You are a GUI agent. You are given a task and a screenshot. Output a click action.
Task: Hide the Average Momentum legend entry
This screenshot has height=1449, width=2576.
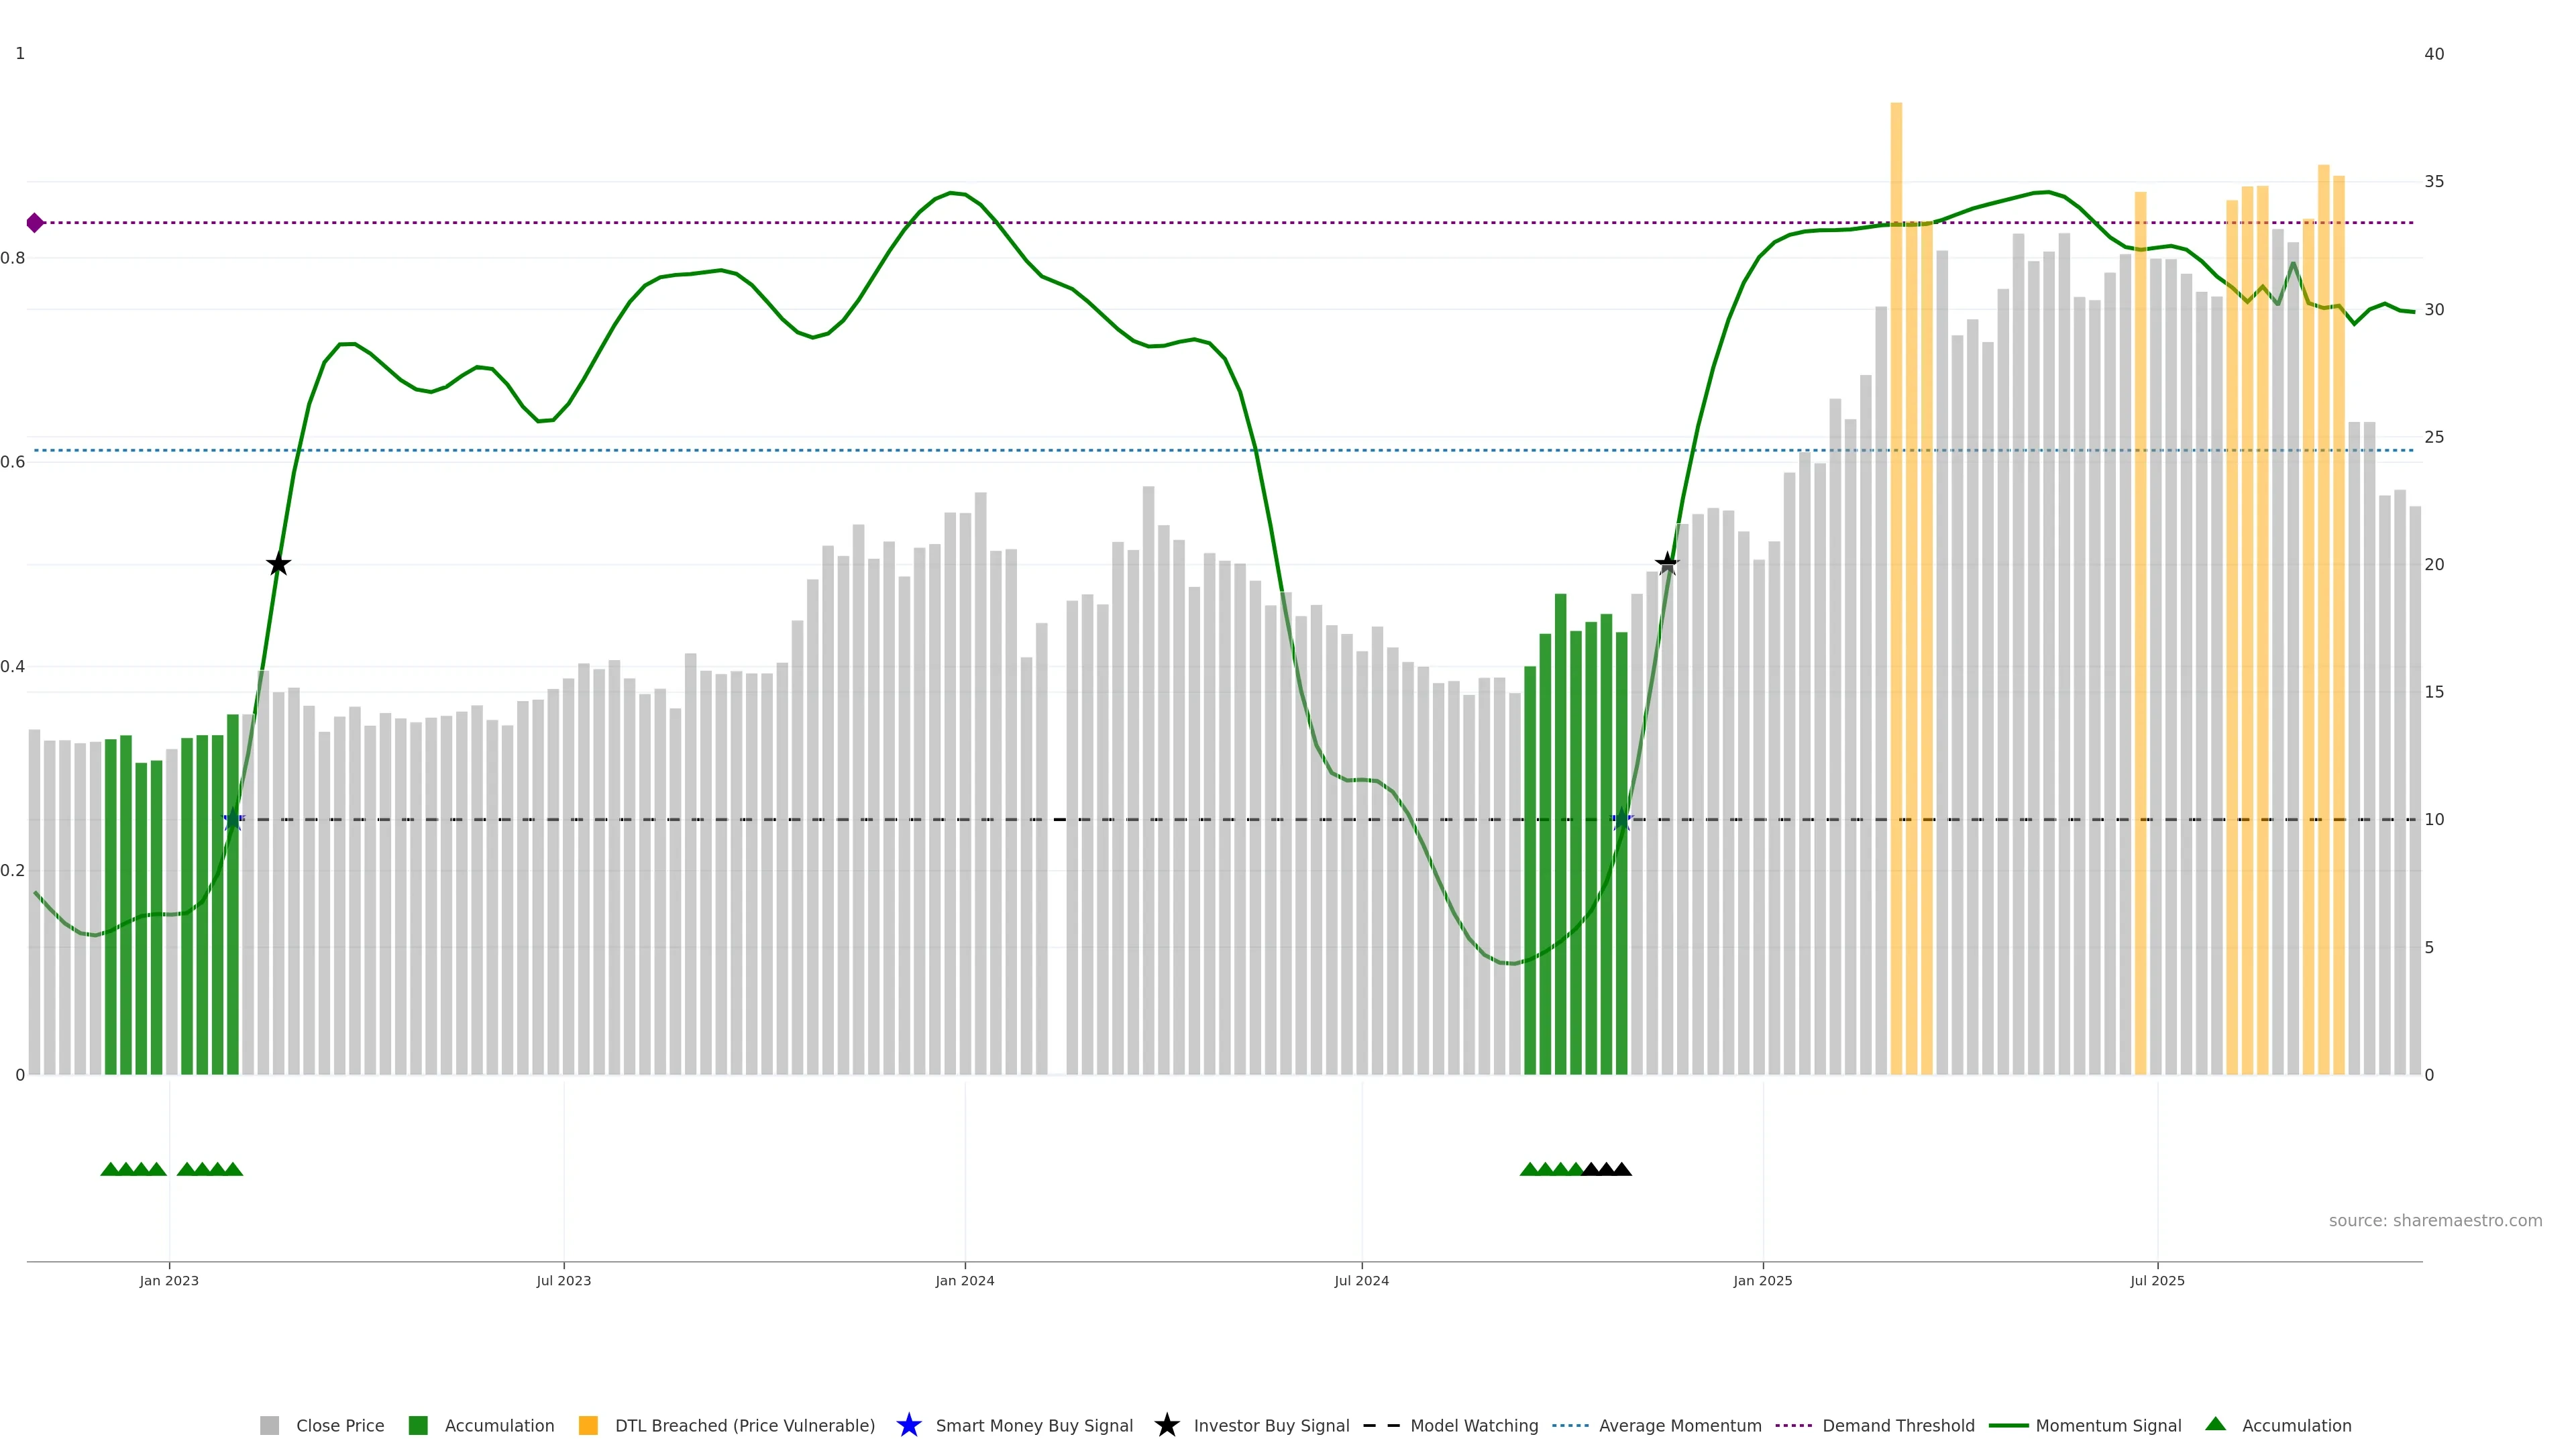click(1679, 1426)
